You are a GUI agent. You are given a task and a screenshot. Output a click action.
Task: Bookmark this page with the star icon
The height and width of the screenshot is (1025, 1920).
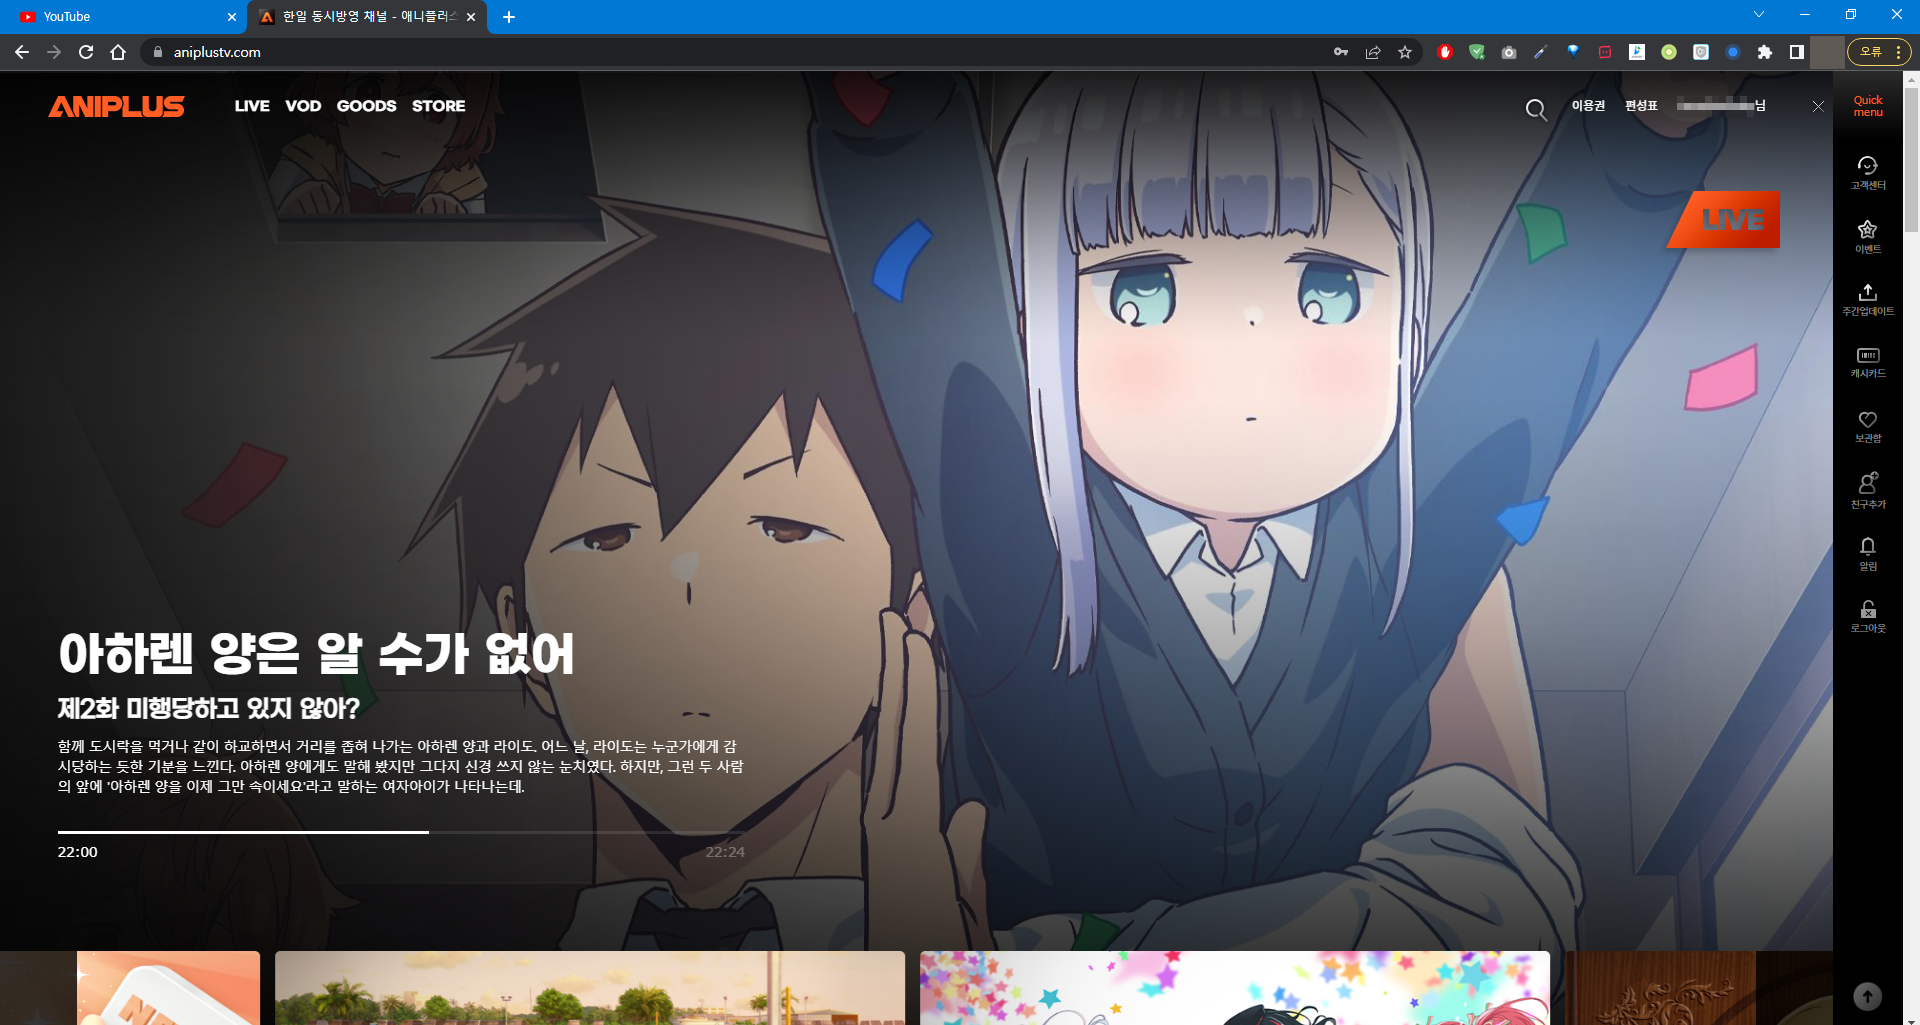point(1405,52)
